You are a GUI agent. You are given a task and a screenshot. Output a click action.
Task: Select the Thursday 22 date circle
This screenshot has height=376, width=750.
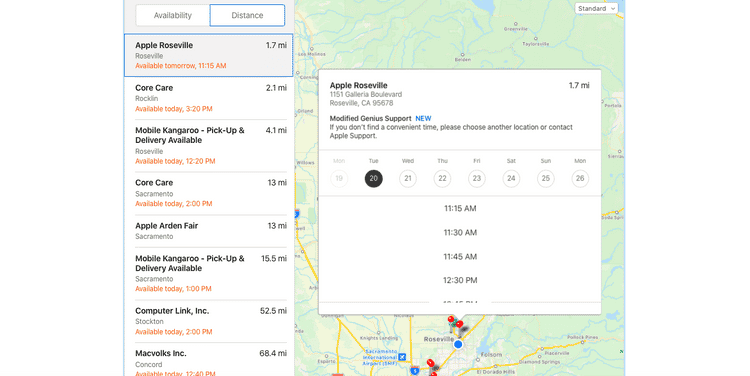pyautogui.click(x=442, y=178)
